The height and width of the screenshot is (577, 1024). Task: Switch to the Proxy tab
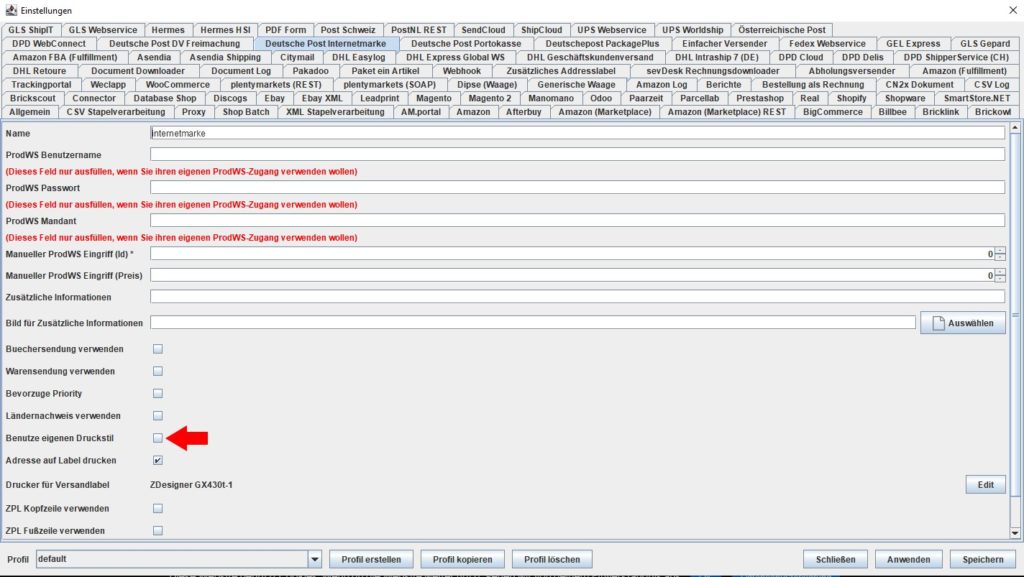click(194, 112)
